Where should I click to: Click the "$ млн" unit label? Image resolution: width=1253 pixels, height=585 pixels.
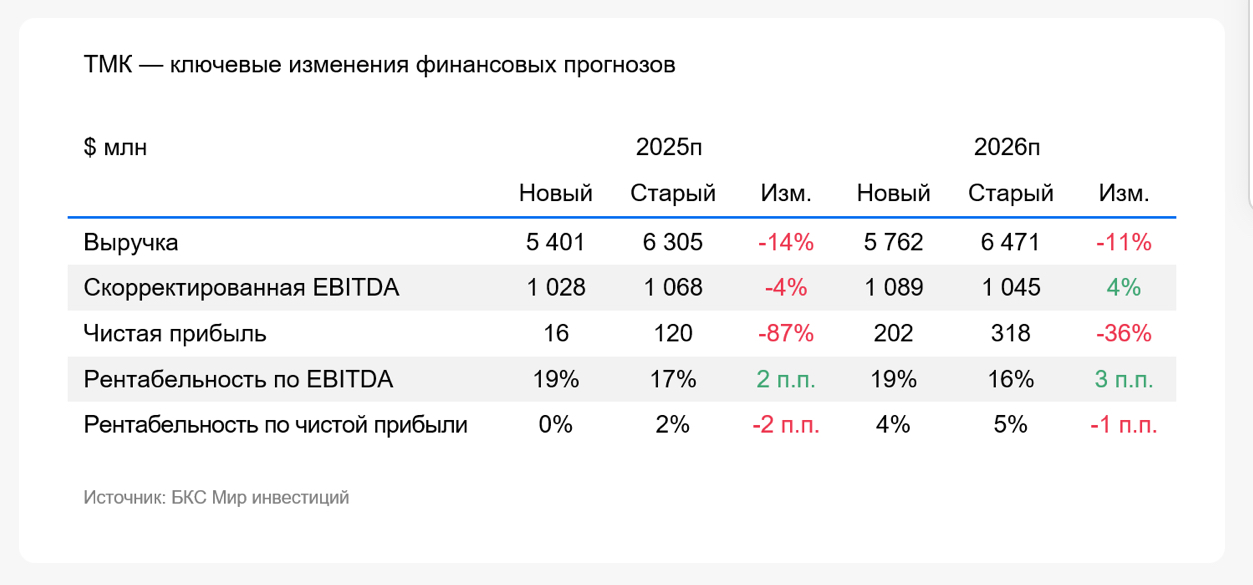(115, 148)
